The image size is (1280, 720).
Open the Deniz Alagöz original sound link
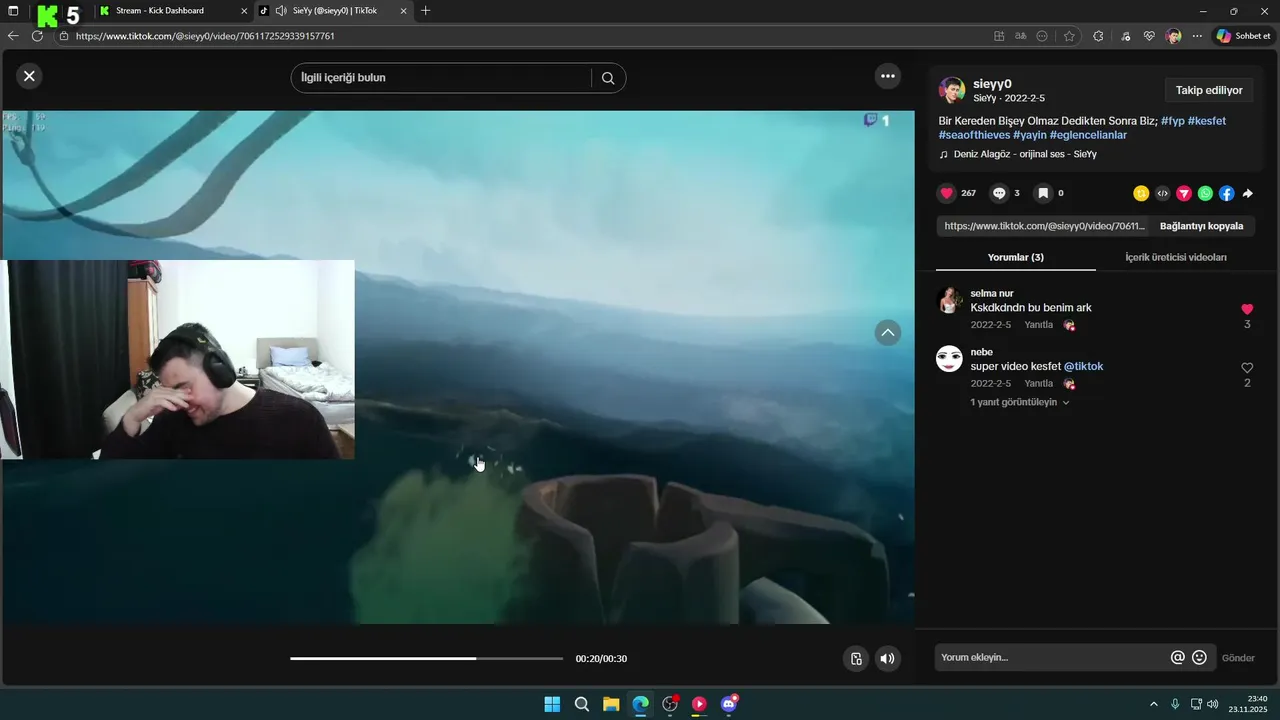click(x=1024, y=154)
